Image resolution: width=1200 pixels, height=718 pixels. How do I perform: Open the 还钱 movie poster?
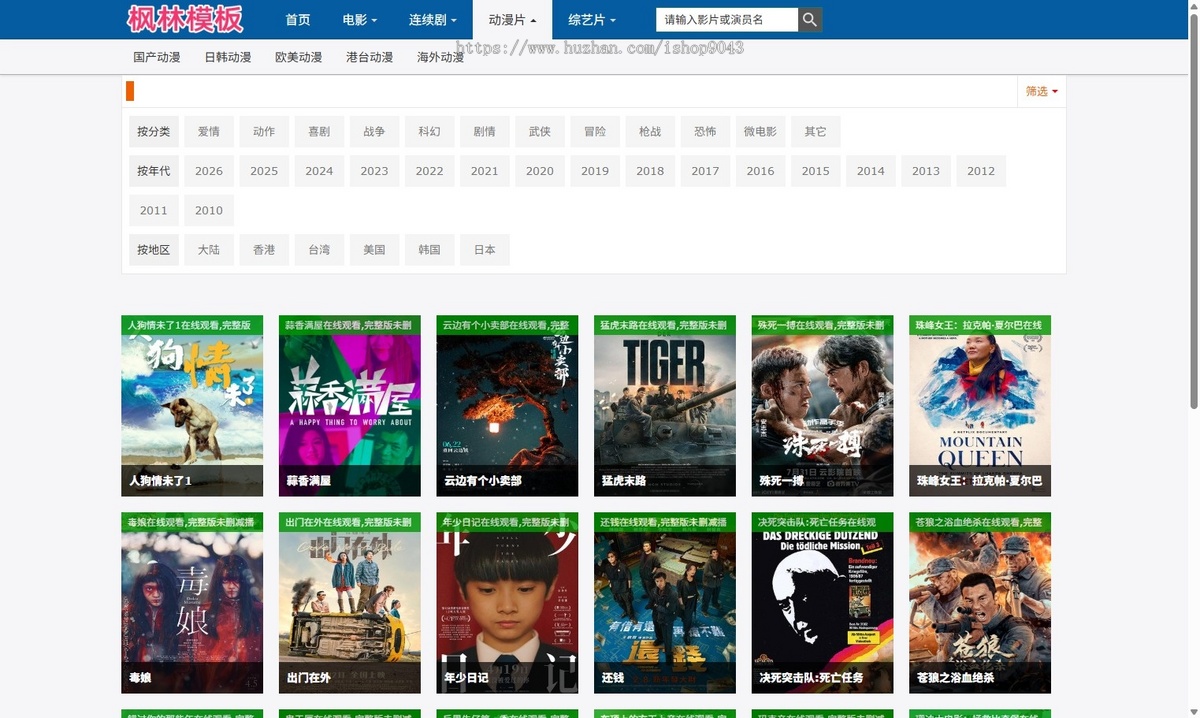[x=665, y=603]
